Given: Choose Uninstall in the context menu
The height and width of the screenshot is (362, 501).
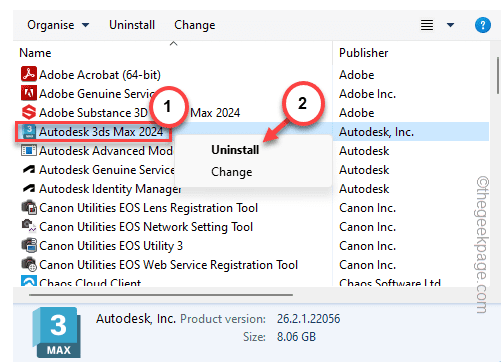Looking at the screenshot, I should (235, 150).
